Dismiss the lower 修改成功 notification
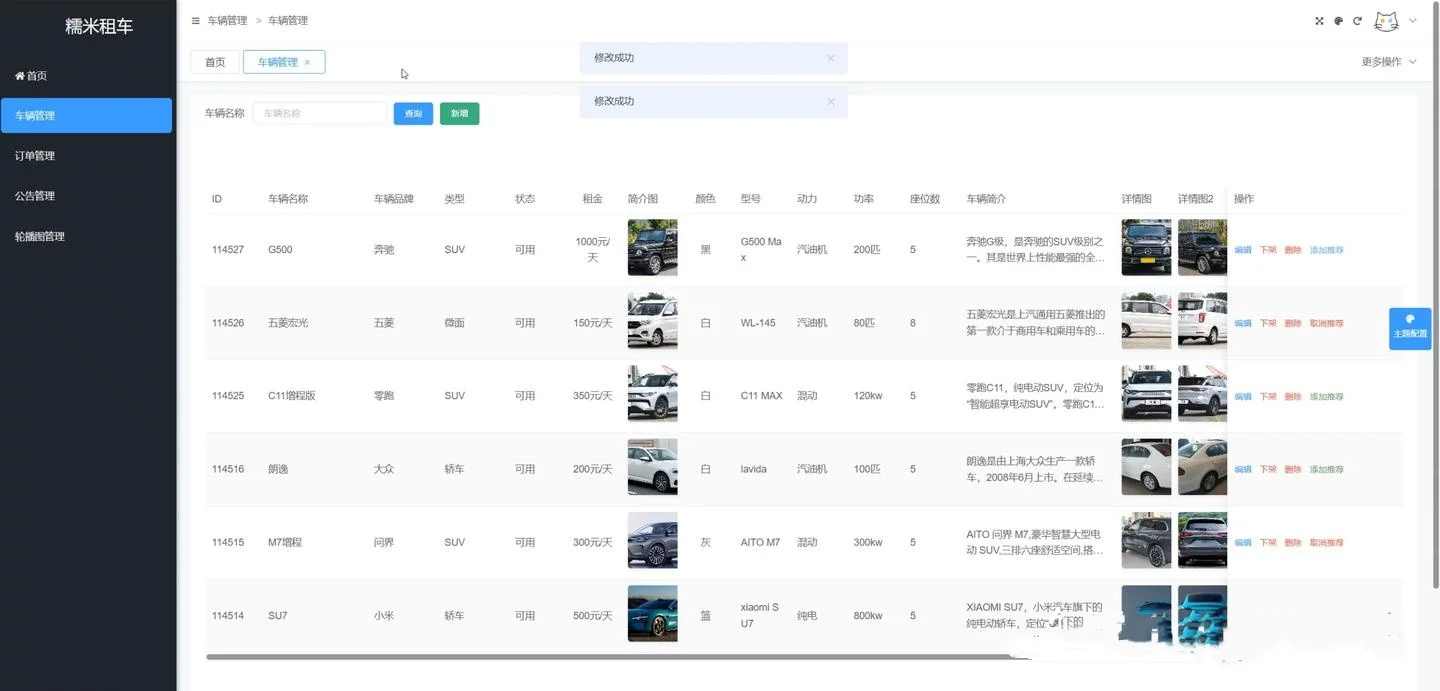 point(830,102)
